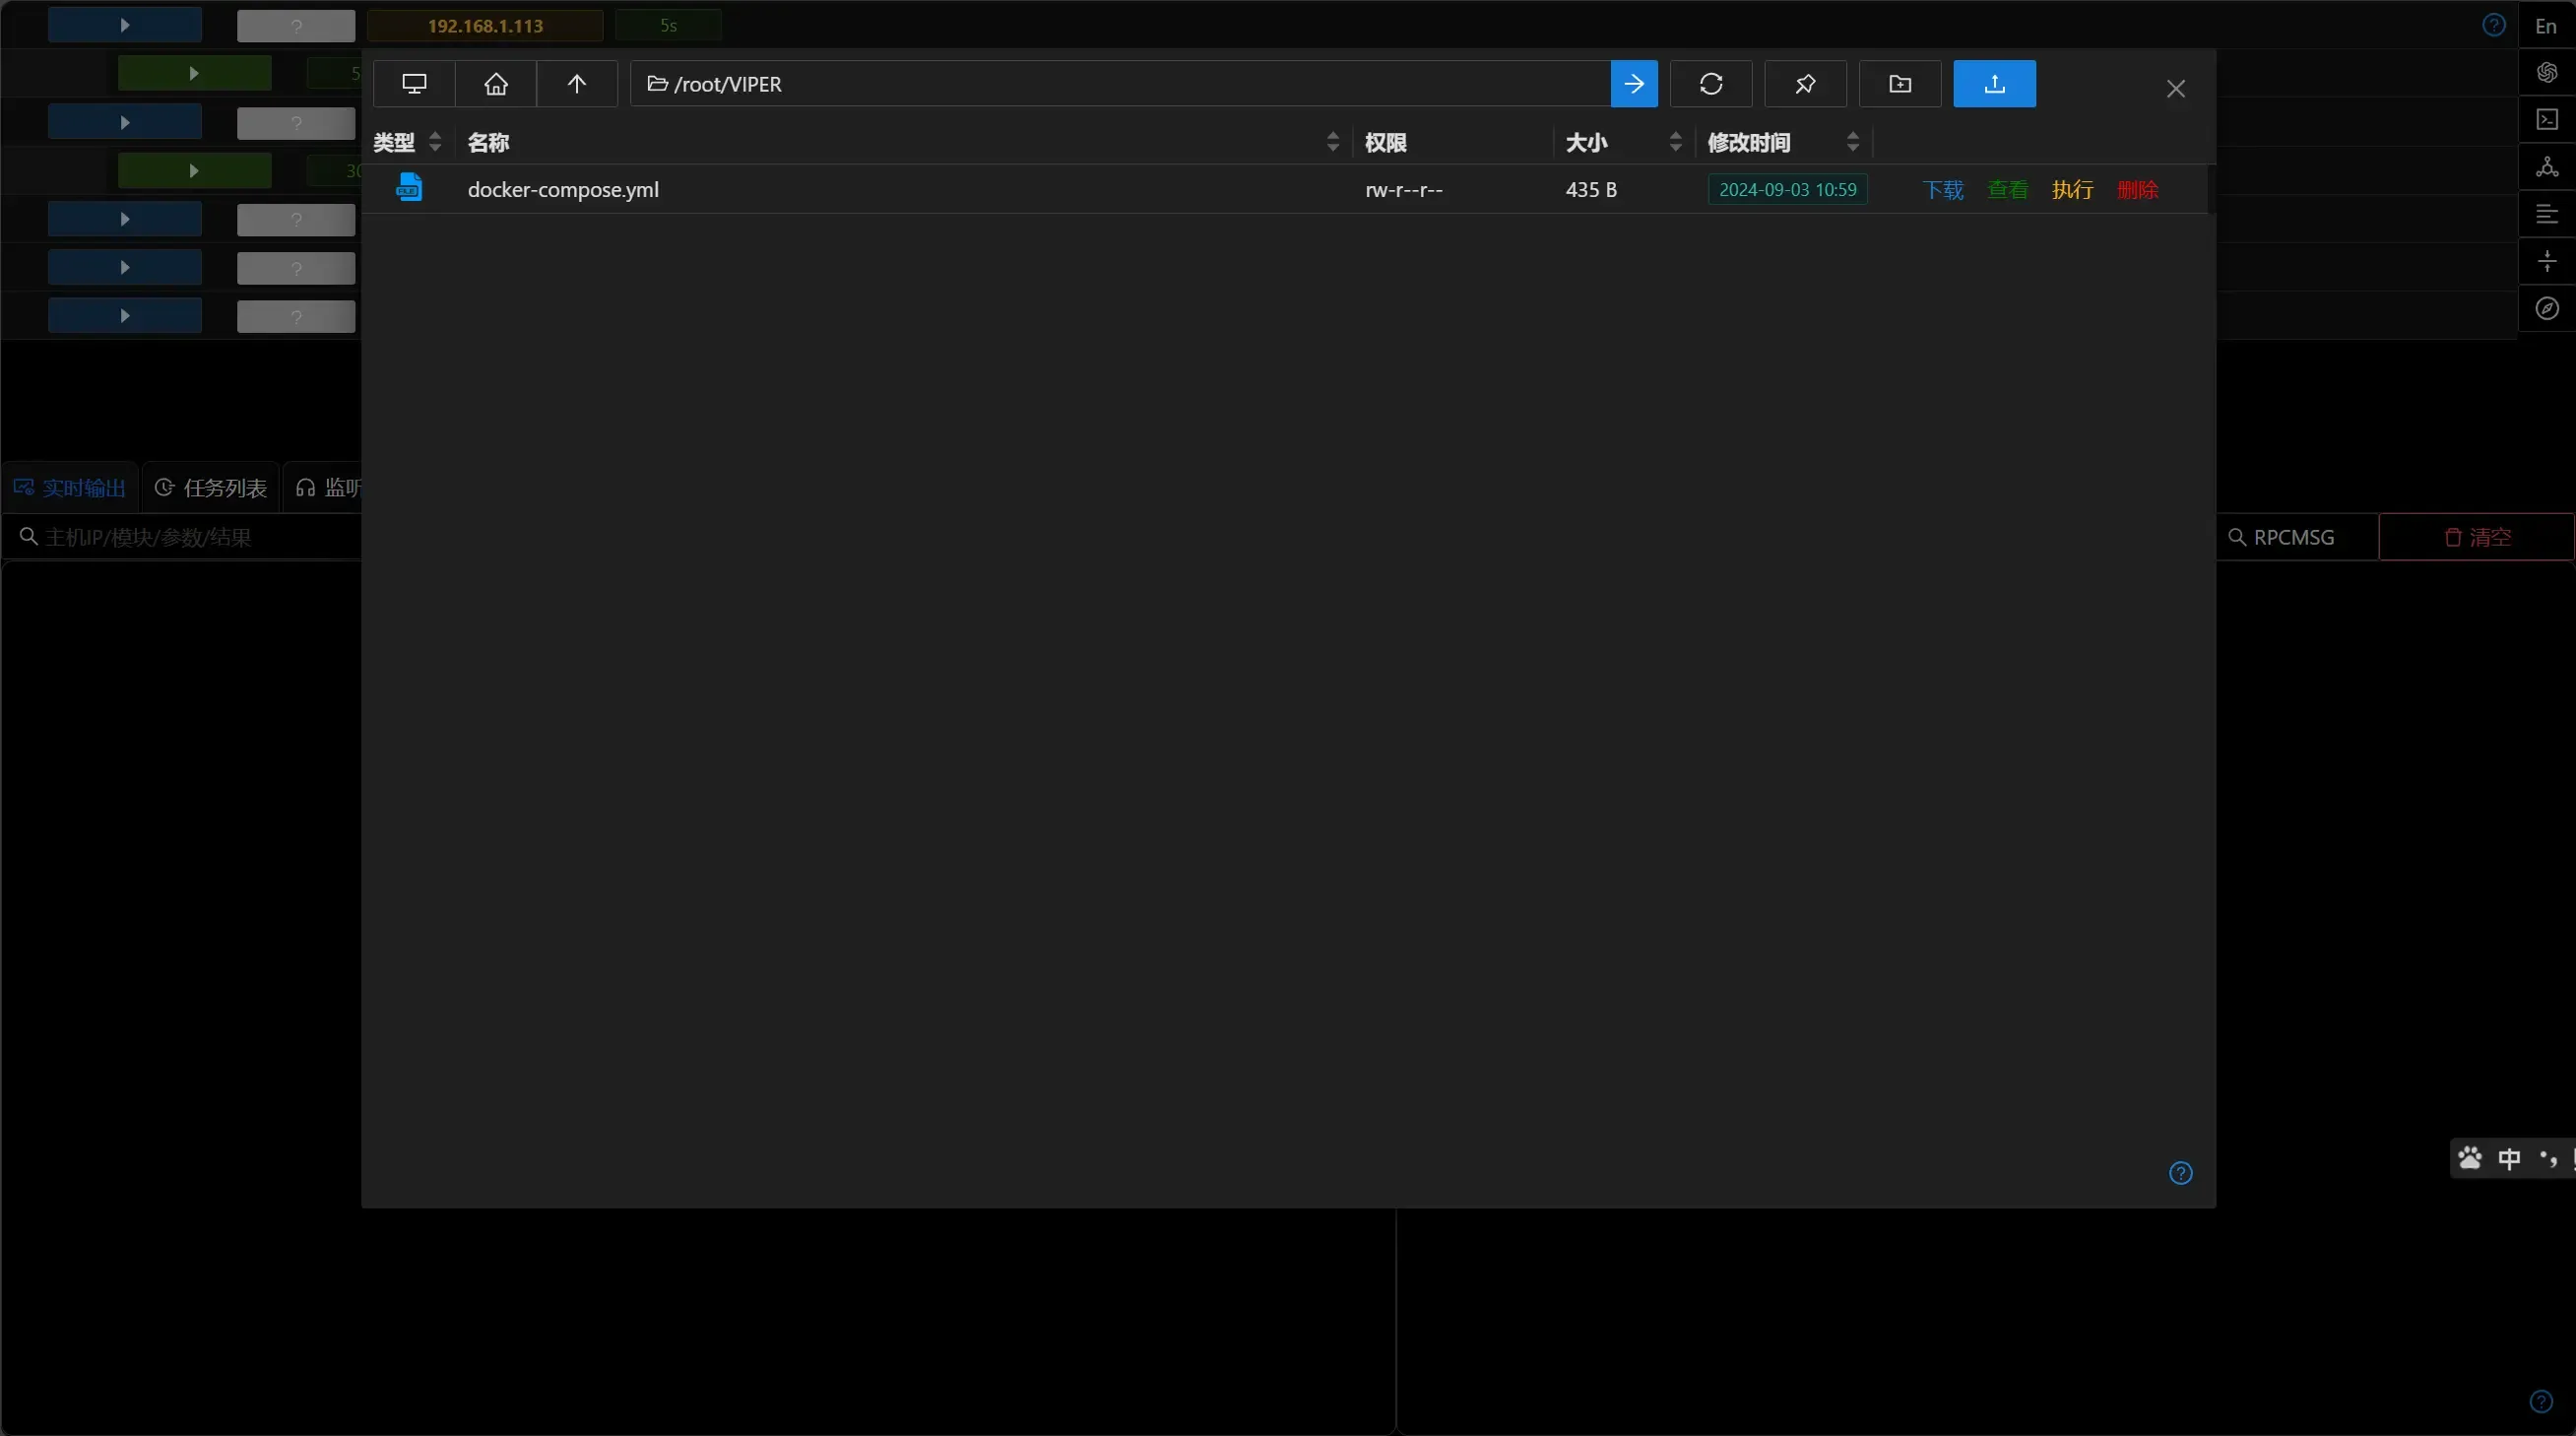This screenshot has height=1436, width=2576.
Task: Create a new folder with the folder-plus icon
Action: point(1900,84)
